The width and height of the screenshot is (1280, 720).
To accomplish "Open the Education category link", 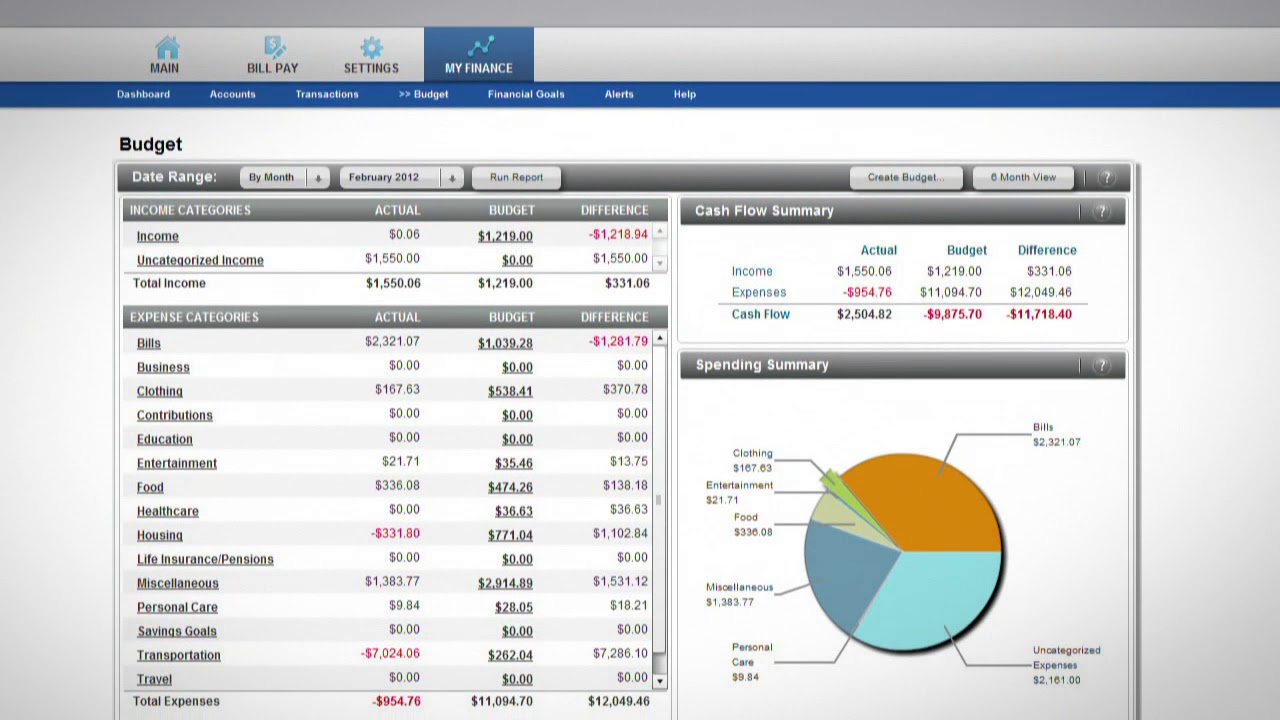I will pos(165,439).
